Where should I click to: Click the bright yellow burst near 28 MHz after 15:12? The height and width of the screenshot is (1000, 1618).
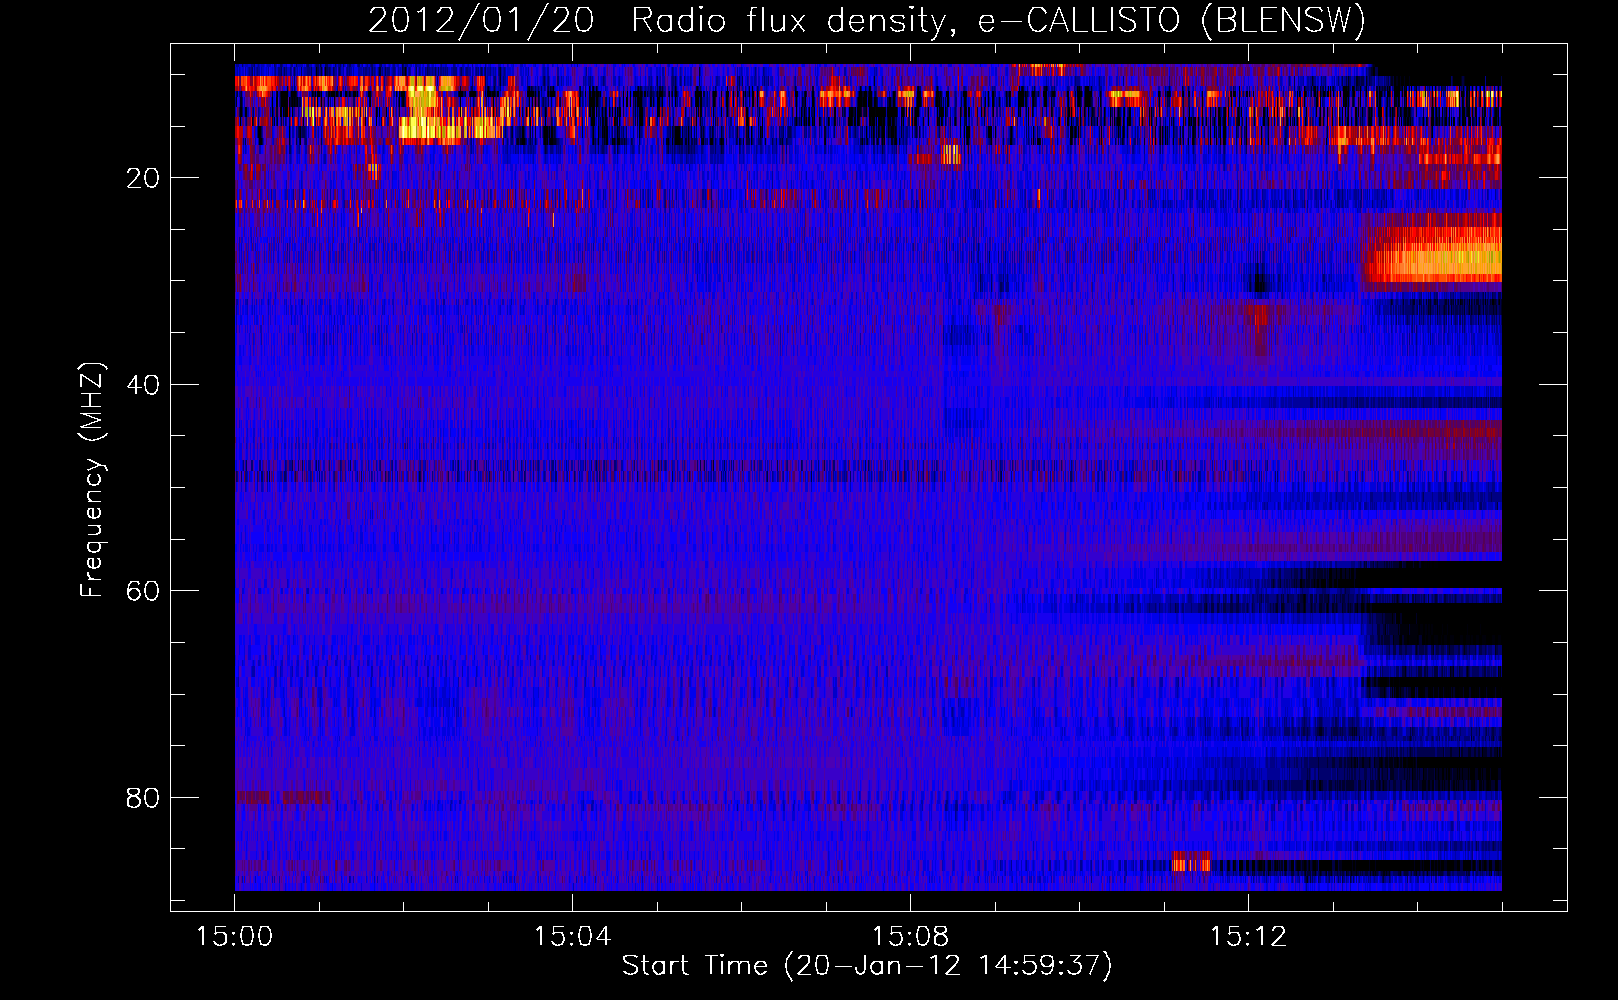click(x=1434, y=256)
